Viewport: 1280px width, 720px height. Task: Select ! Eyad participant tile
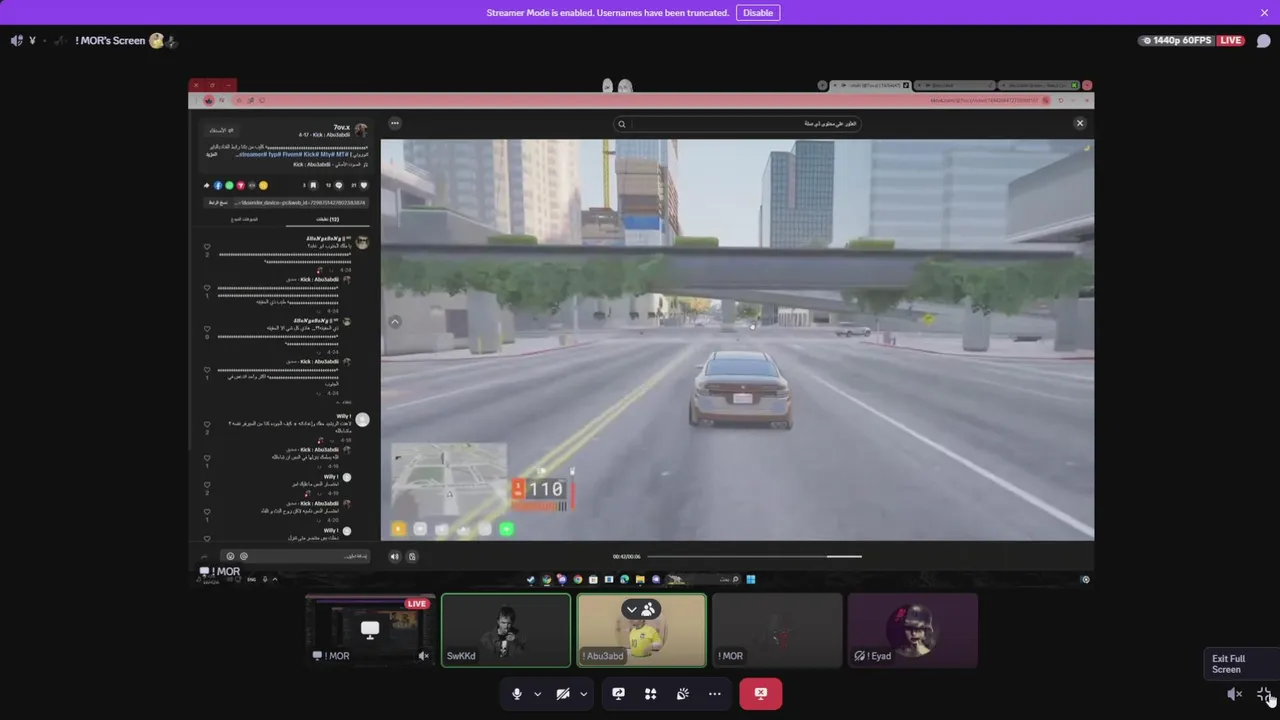coord(912,630)
